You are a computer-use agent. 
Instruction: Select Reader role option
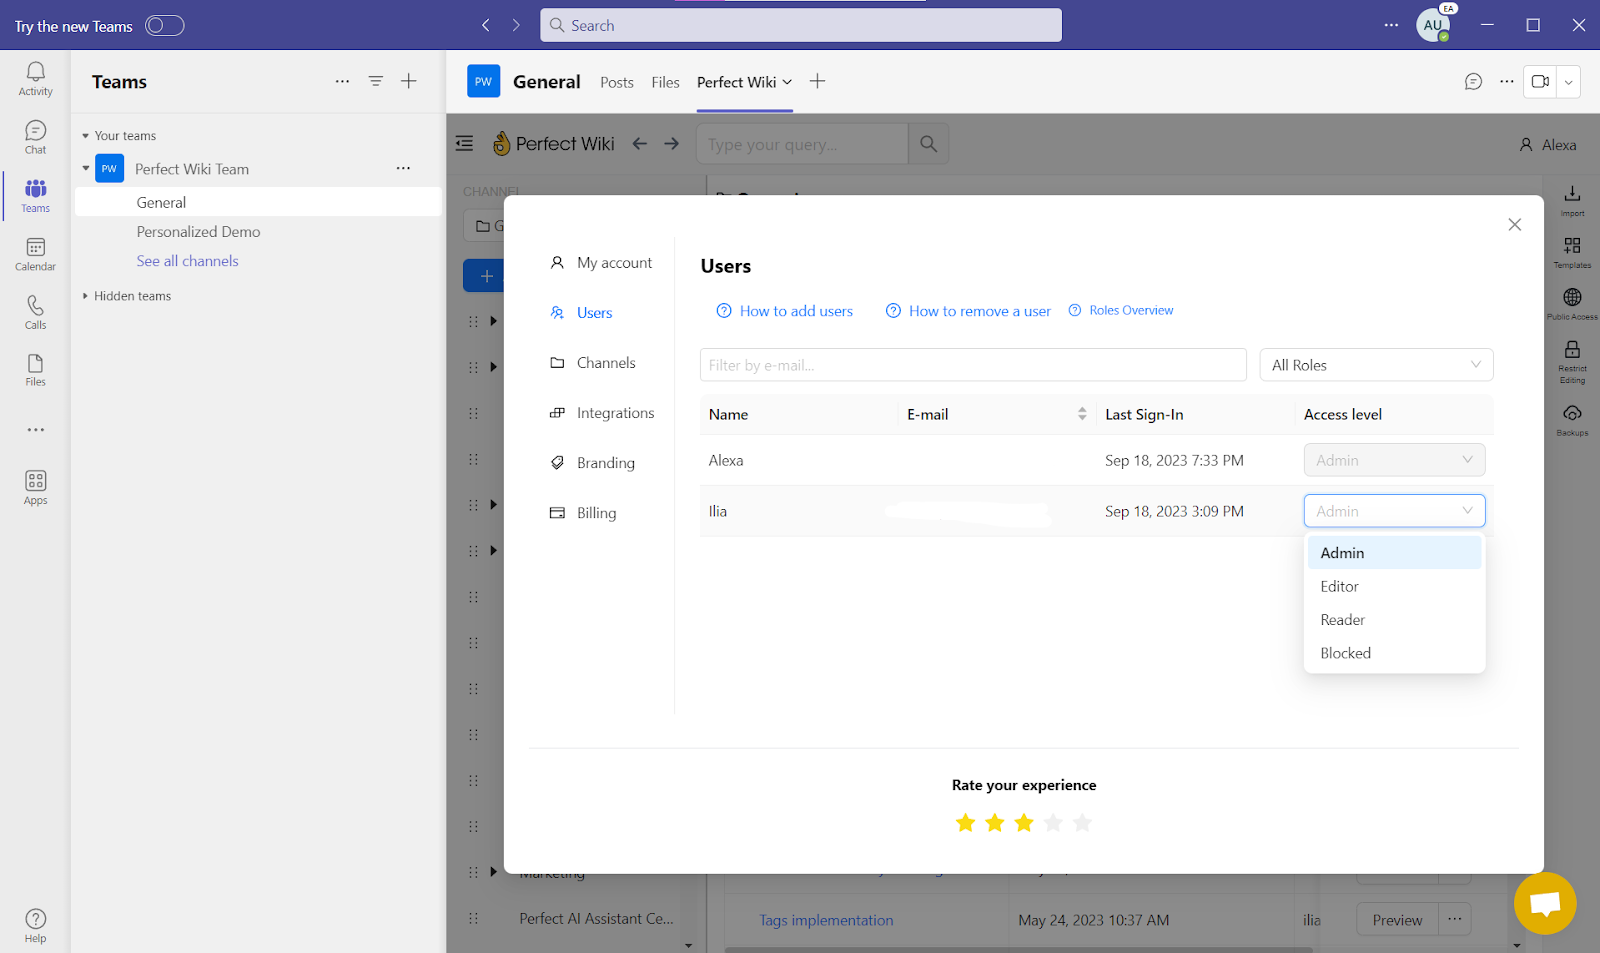(x=1394, y=620)
